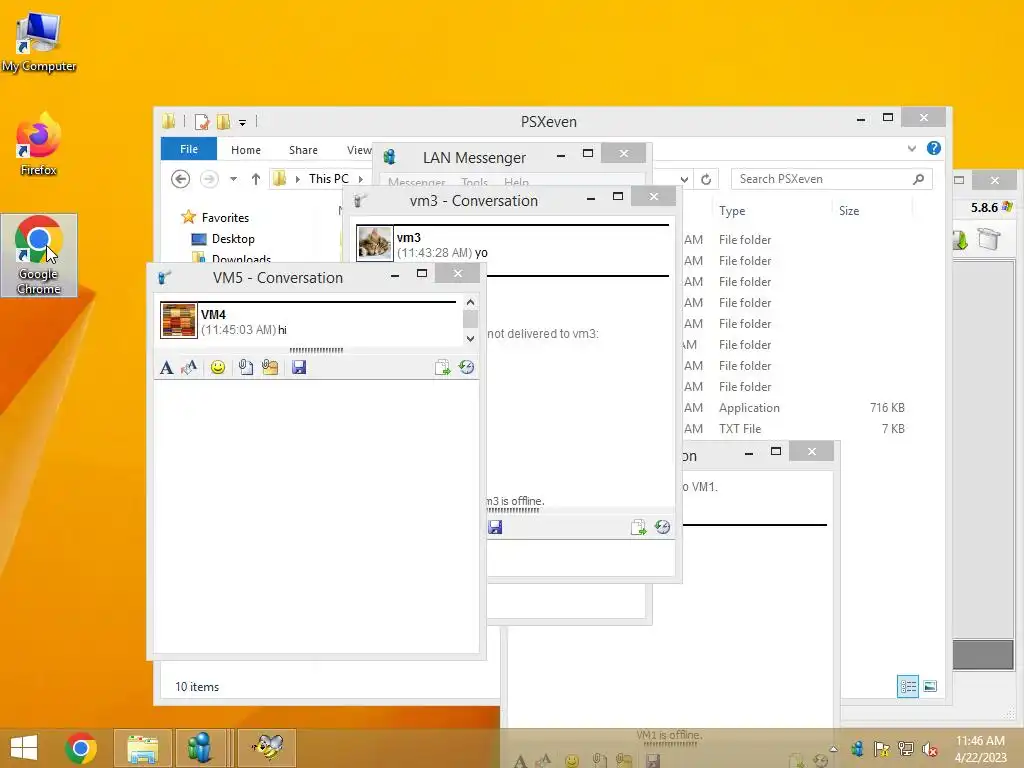1024x768 pixels.
Task: Click into VM5 message input area
Action: [x=316, y=516]
